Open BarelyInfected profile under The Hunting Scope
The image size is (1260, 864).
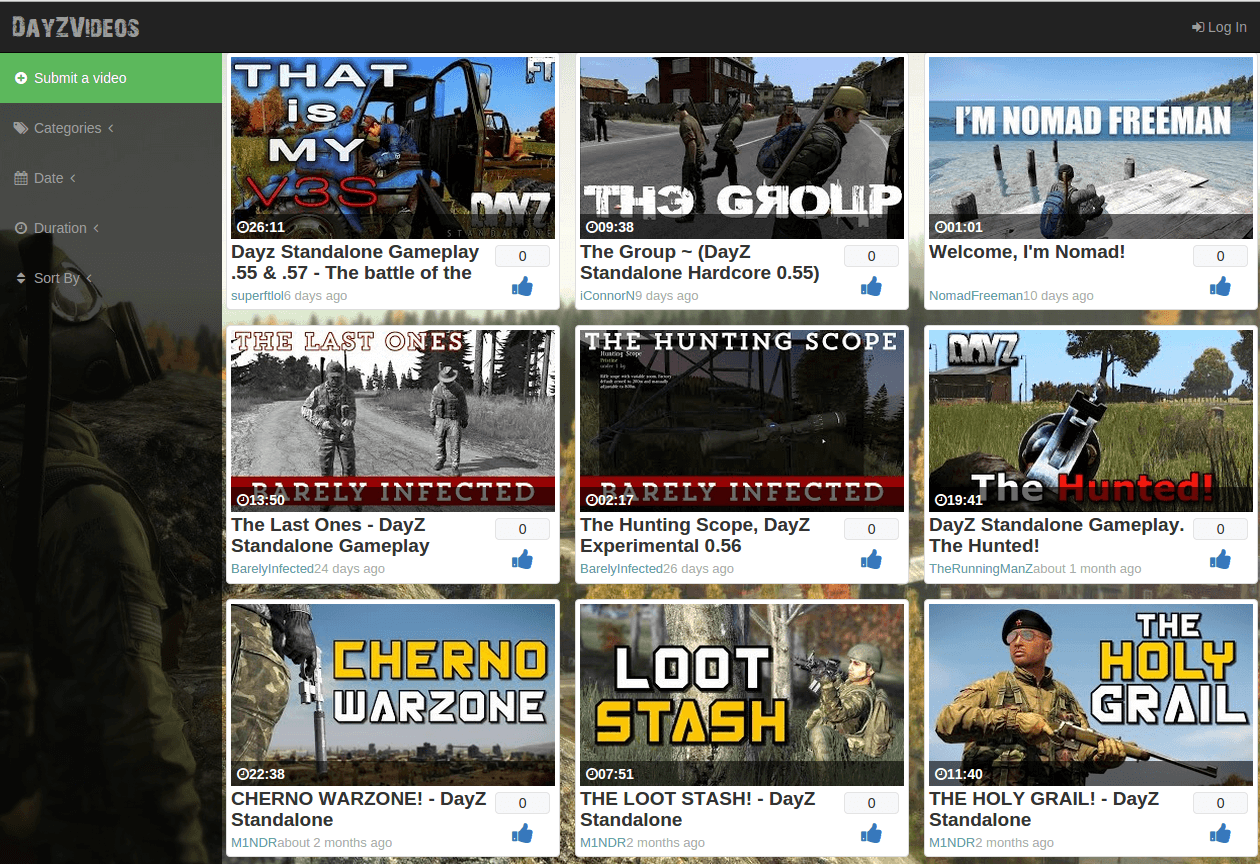(621, 569)
